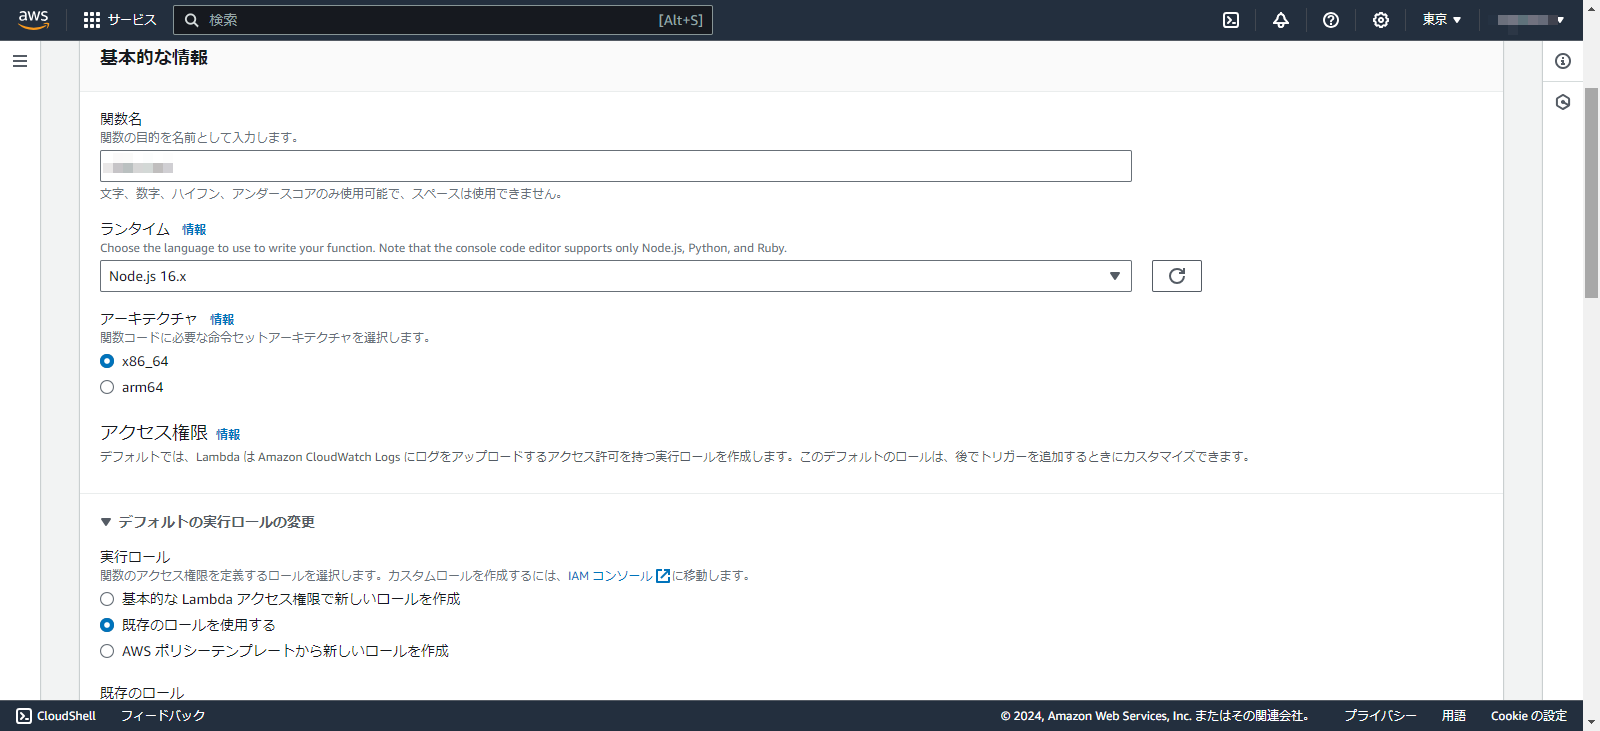The height and width of the screenshot is (731, 1600).
Task: Launch CloudShell from the top bar icon
Action: (x=1231, y=20)
